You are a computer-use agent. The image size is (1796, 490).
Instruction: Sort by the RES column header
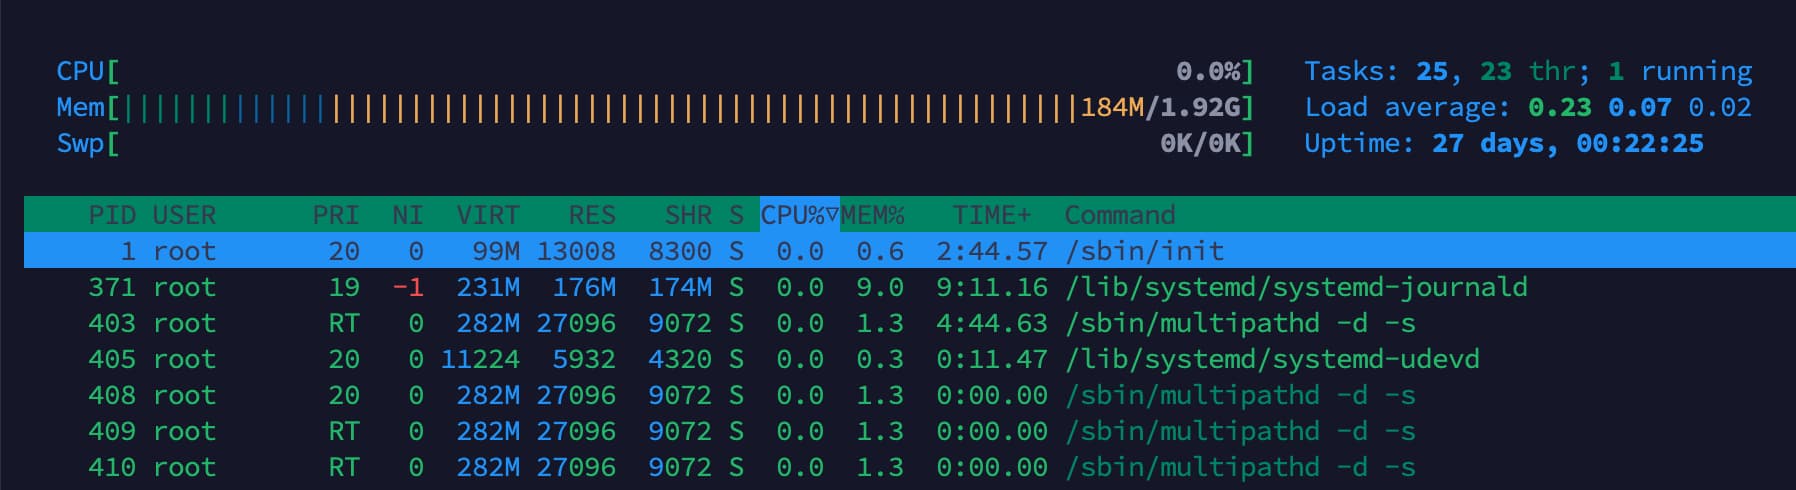592,215
